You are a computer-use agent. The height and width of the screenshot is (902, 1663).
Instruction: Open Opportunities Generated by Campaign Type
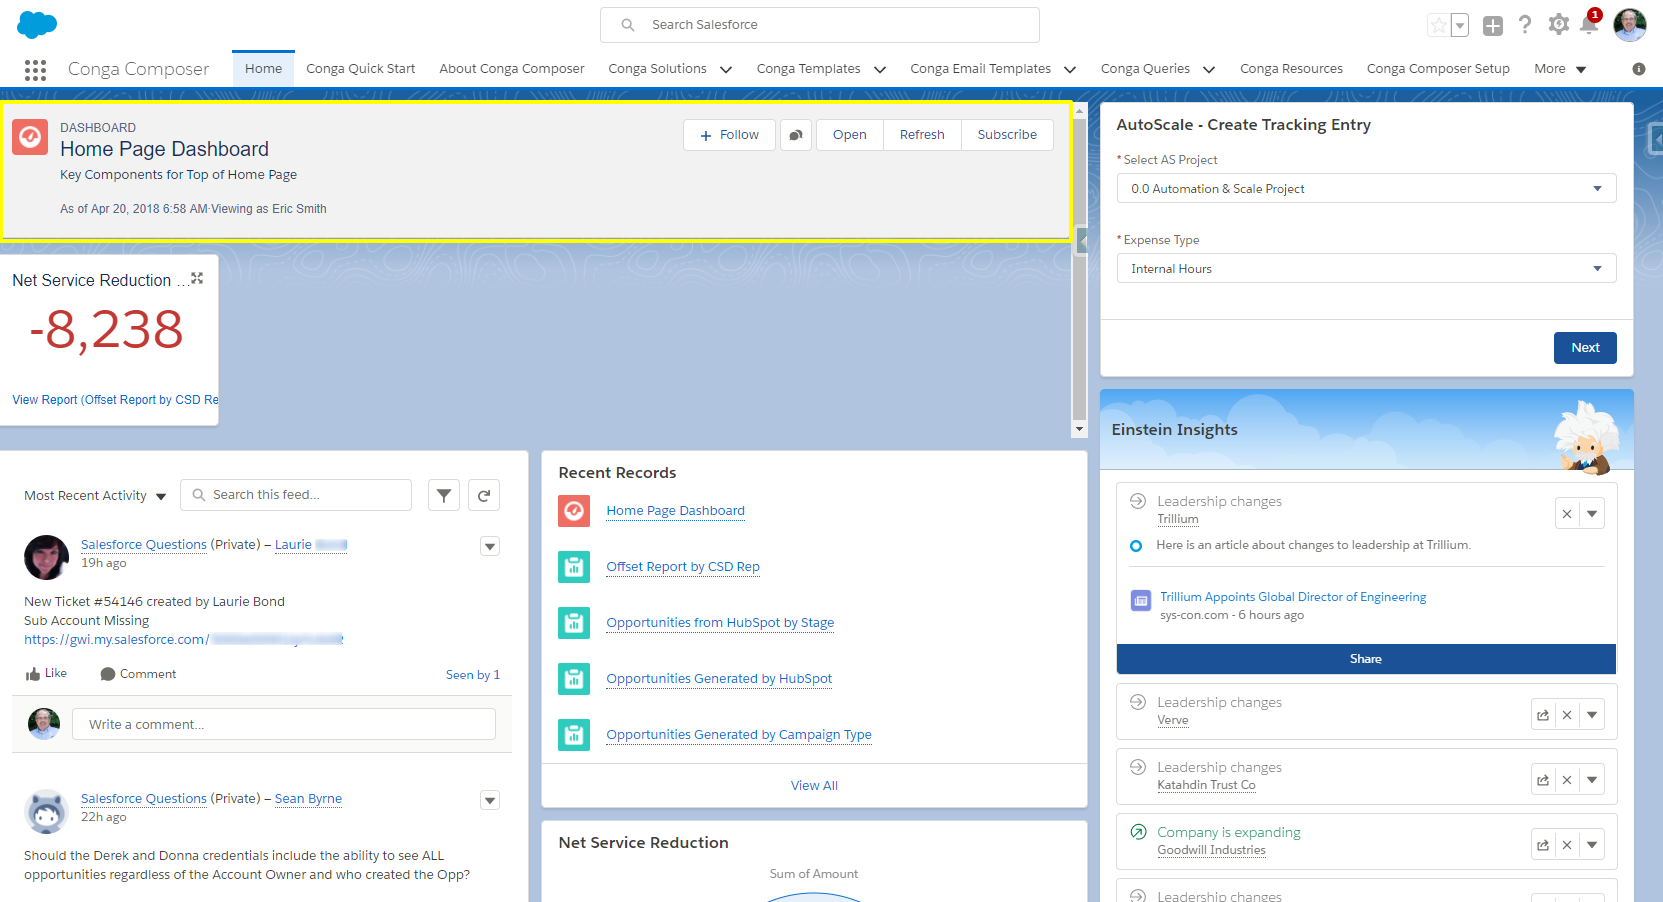(739, 735)
